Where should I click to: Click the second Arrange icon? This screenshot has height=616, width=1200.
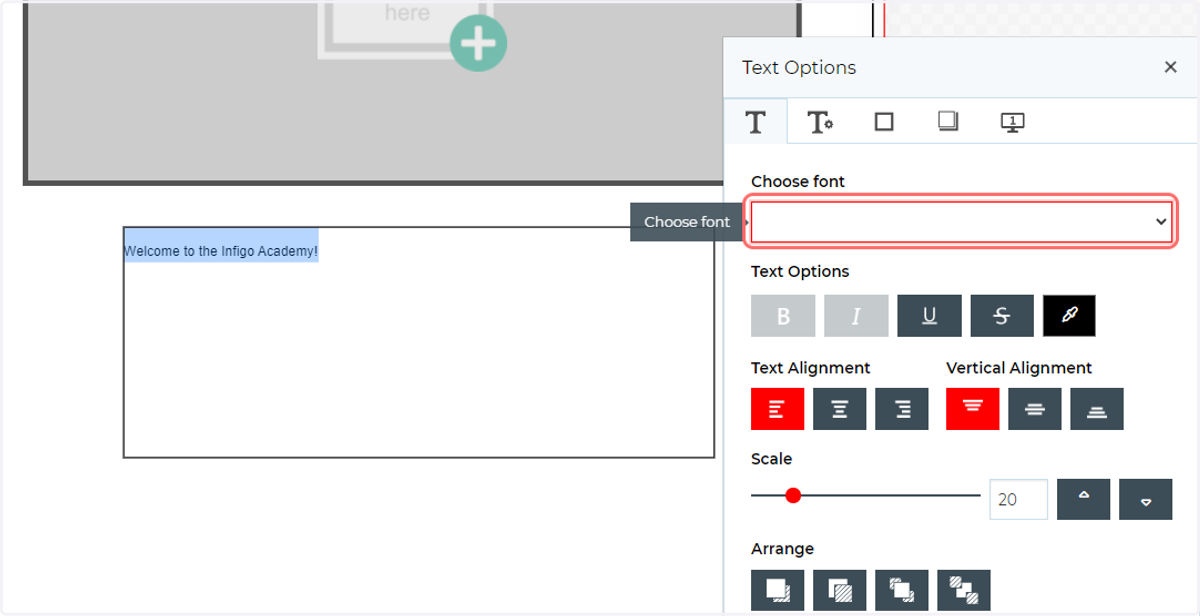(x=839, y=590)
